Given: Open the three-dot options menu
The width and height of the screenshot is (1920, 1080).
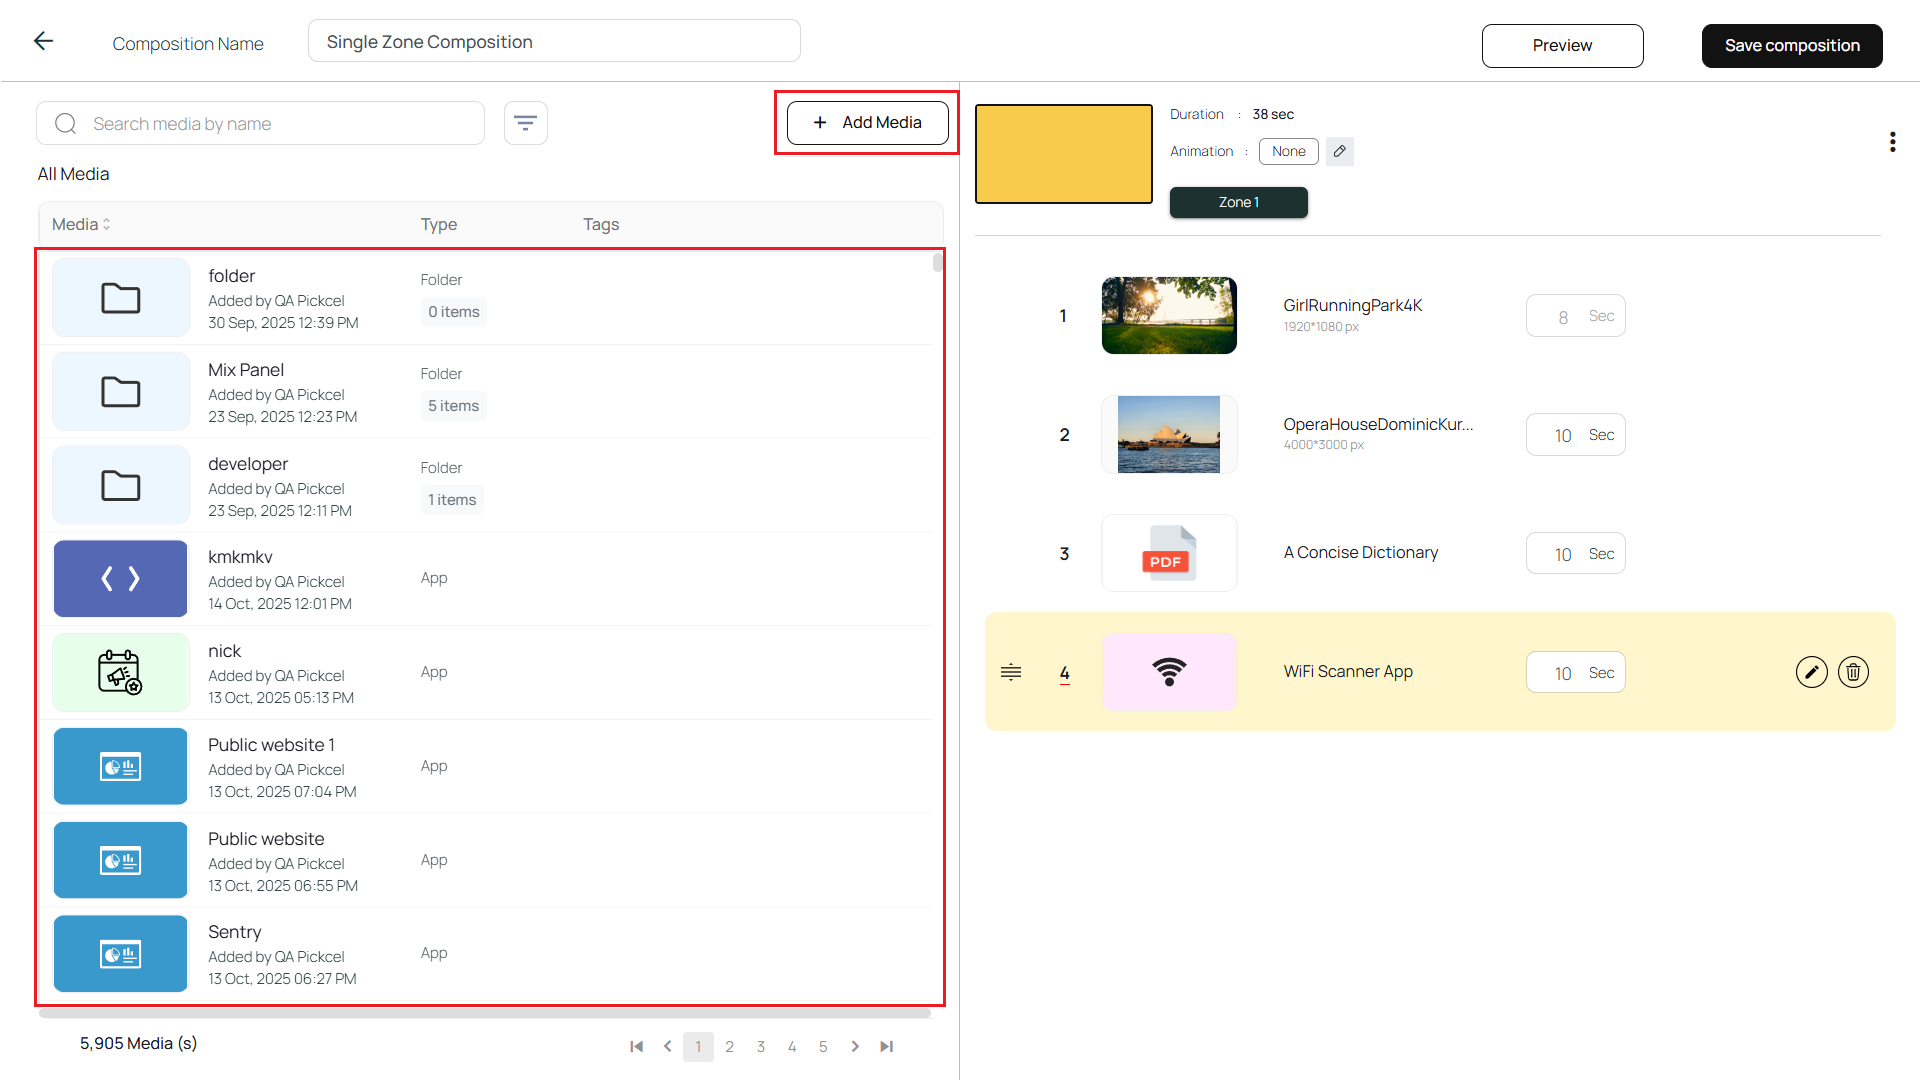Looking at the screenshot, I should point(1892,142).
